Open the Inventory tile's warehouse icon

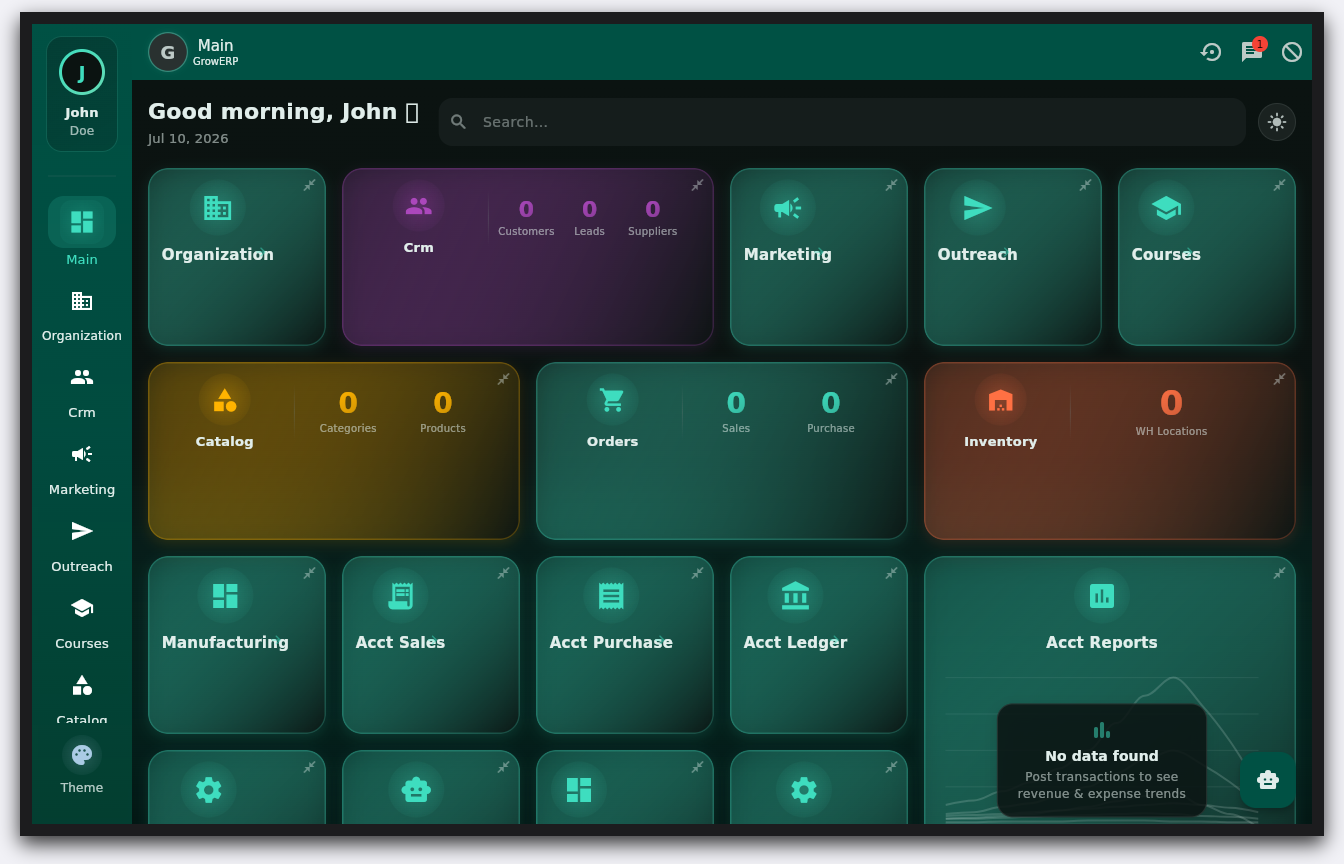(1001, 400)
